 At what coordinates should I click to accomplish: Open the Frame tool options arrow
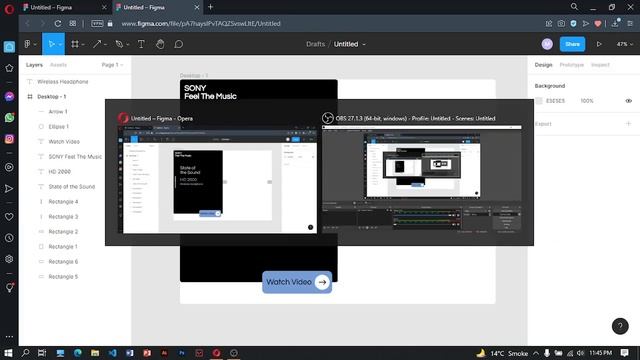(x=83, y=44)
